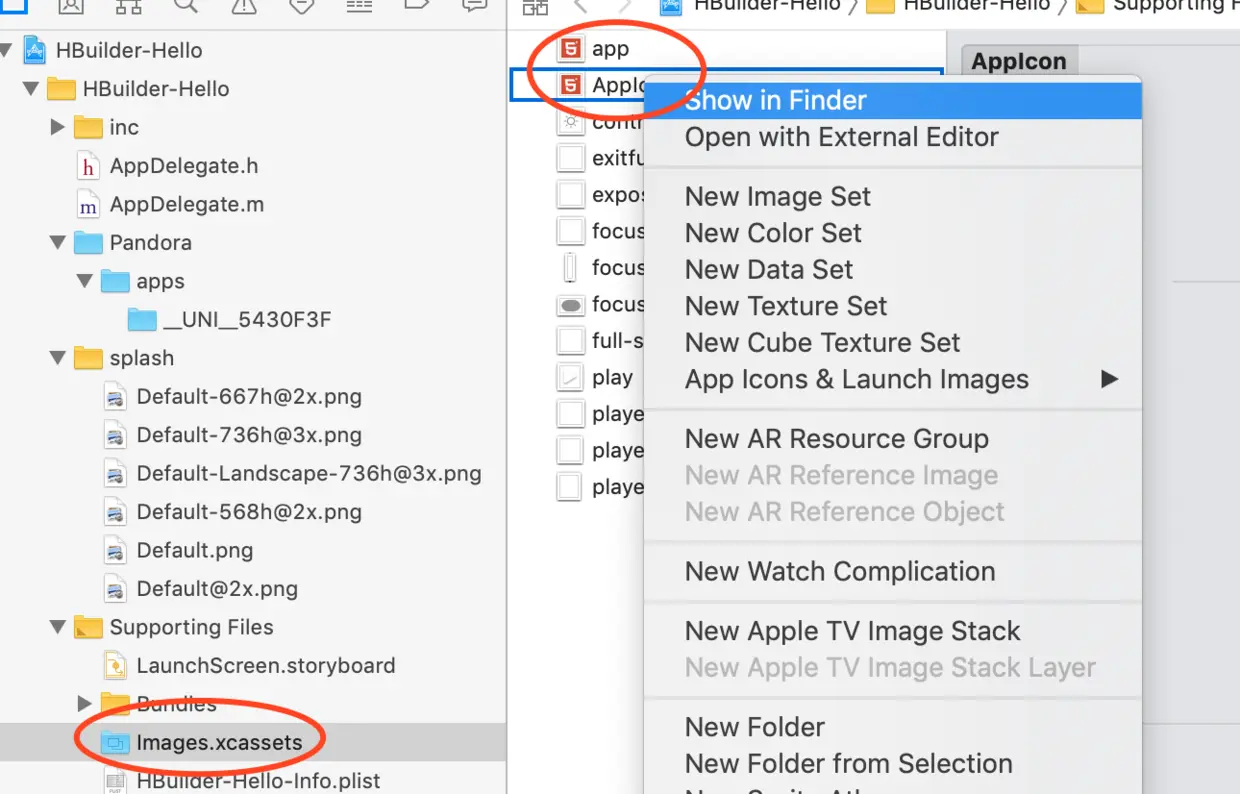Click the app asset's HTML5 thumbnail icon

[x=570, y=49]
